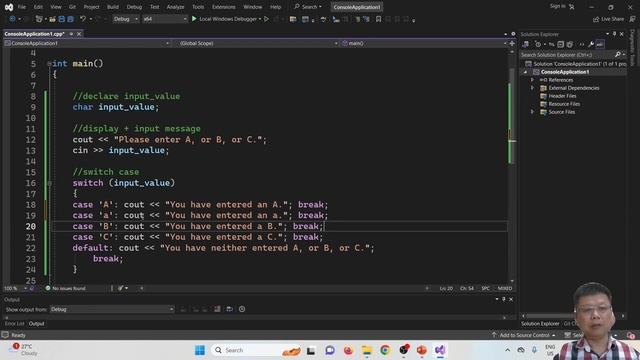The height and width of the screenshot is (360, 640).
Task: Click the Open File folder toolbar icon
Action: coord(52,19)
